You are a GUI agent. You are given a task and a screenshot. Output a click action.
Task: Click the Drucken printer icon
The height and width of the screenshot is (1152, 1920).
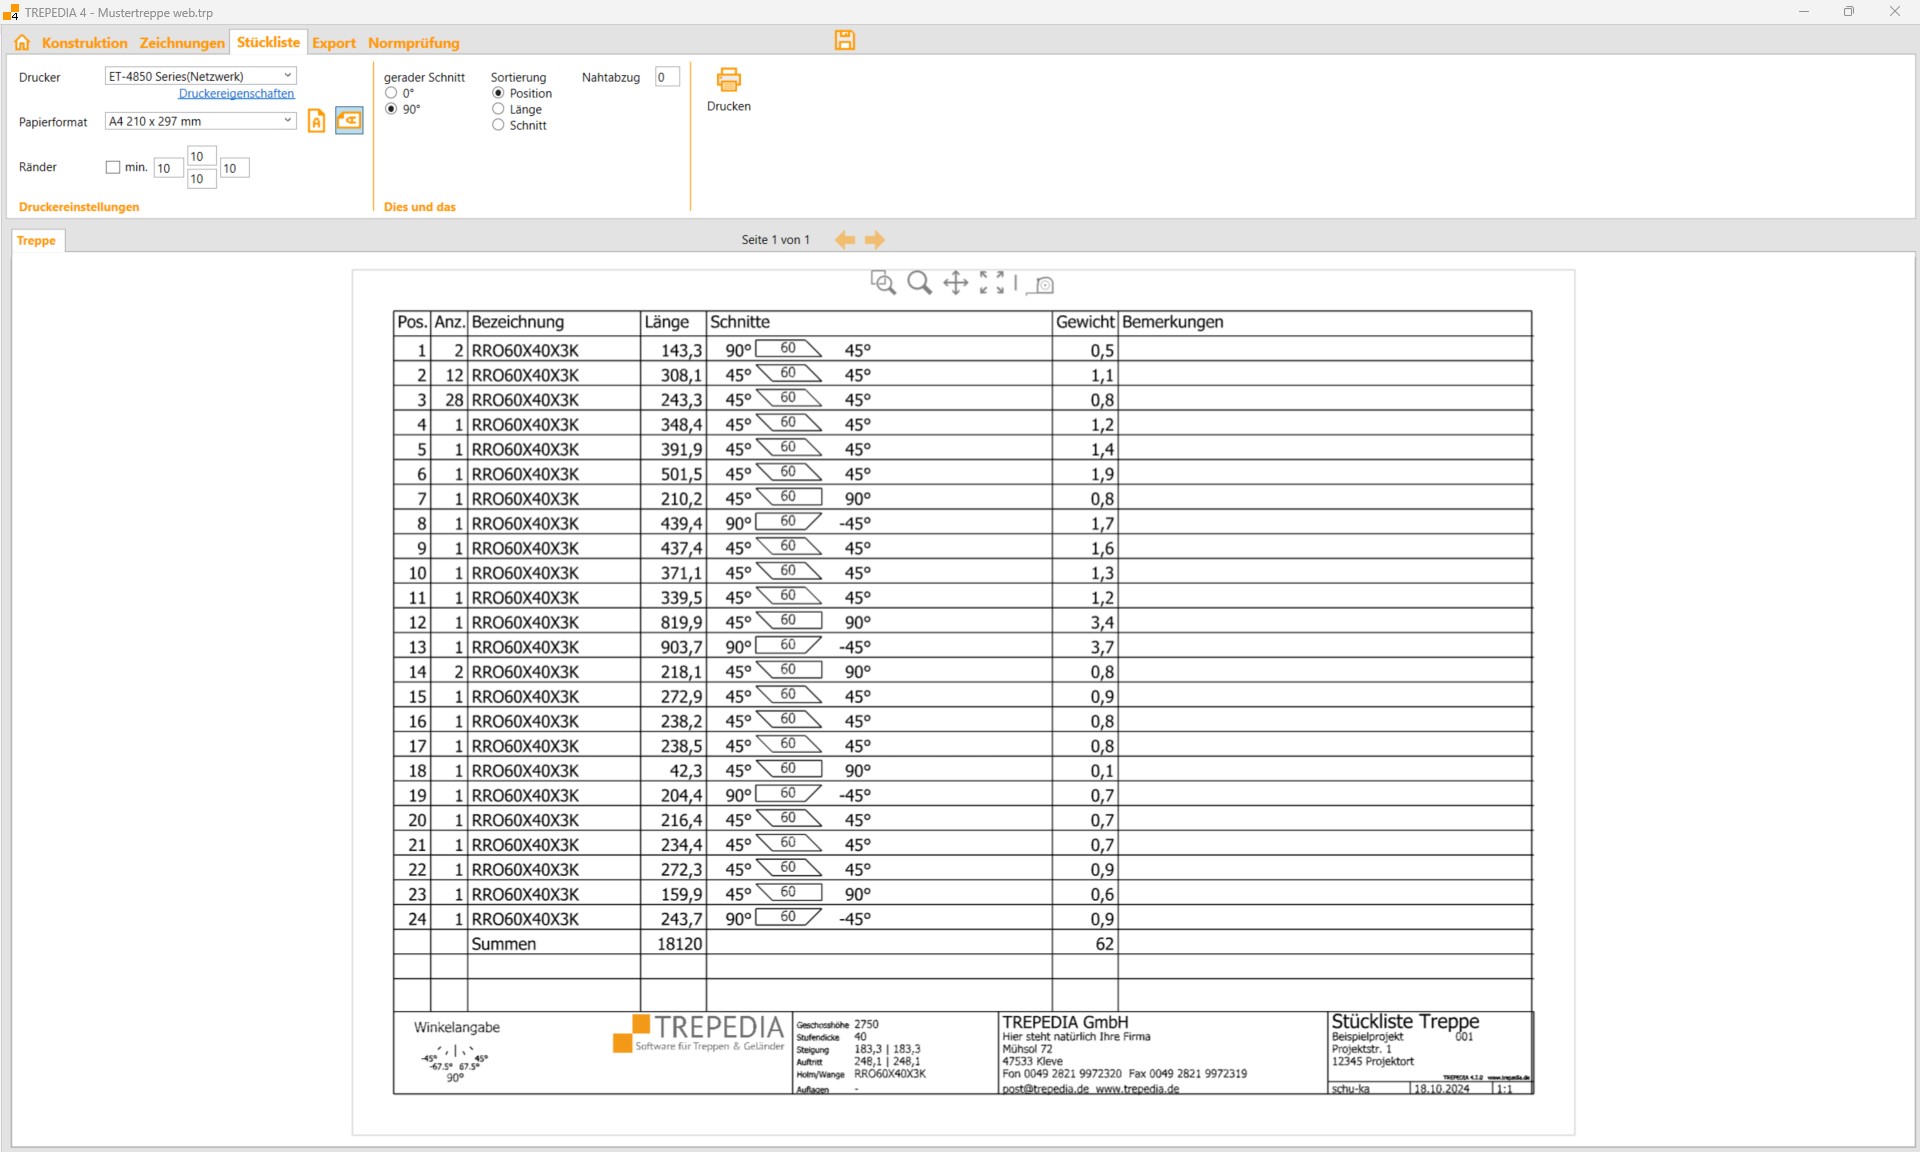pos(728,80)
